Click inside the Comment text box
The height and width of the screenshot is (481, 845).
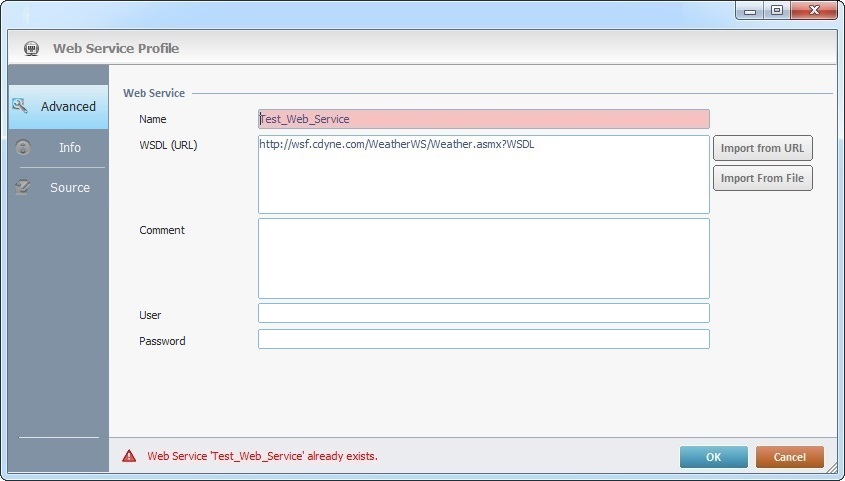pyautogui.click(x=483, y=258)
